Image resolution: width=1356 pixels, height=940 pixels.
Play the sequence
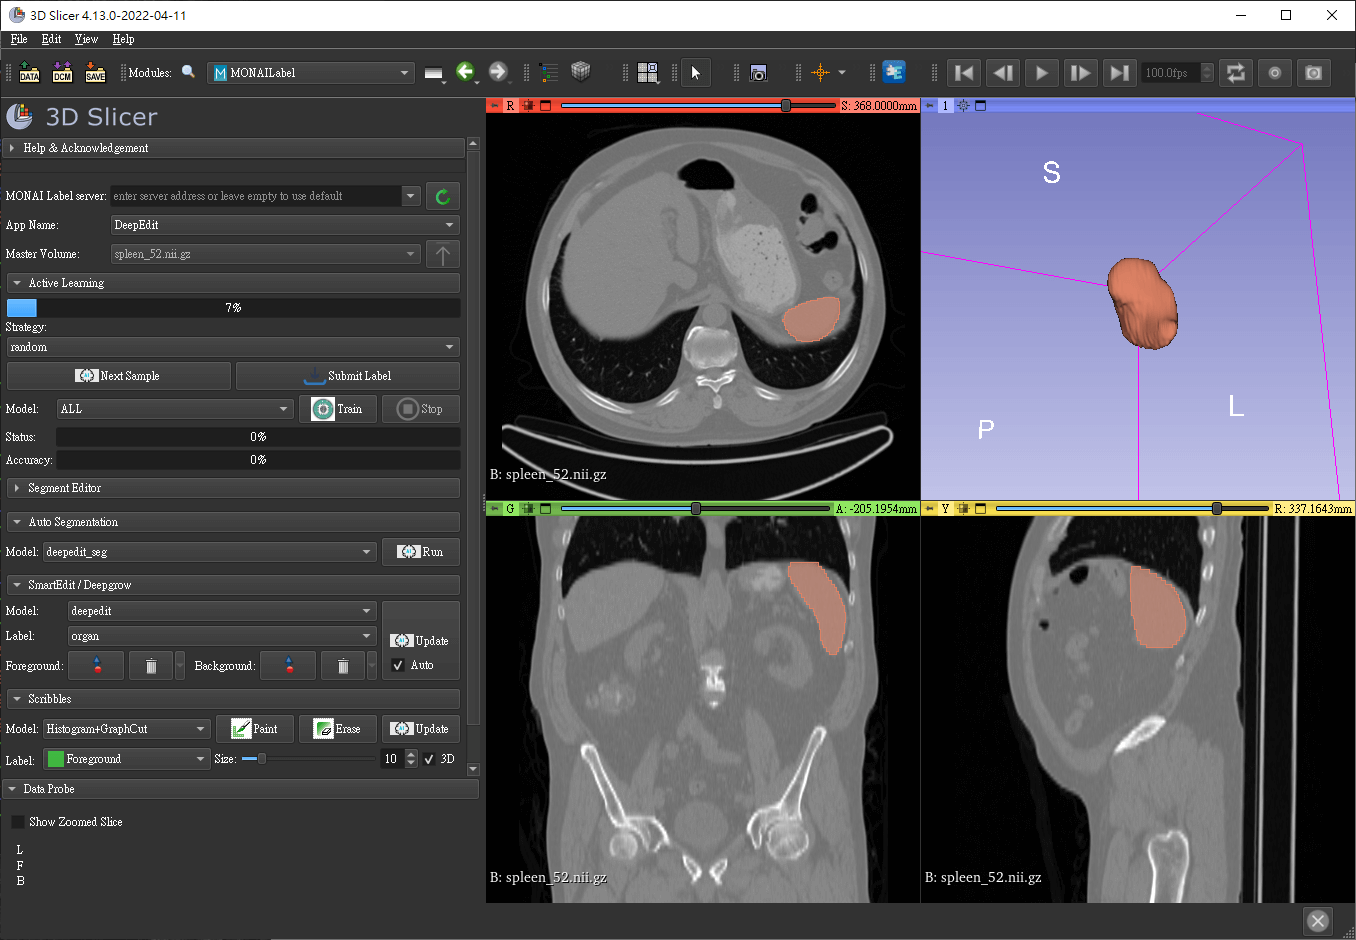1042,72
